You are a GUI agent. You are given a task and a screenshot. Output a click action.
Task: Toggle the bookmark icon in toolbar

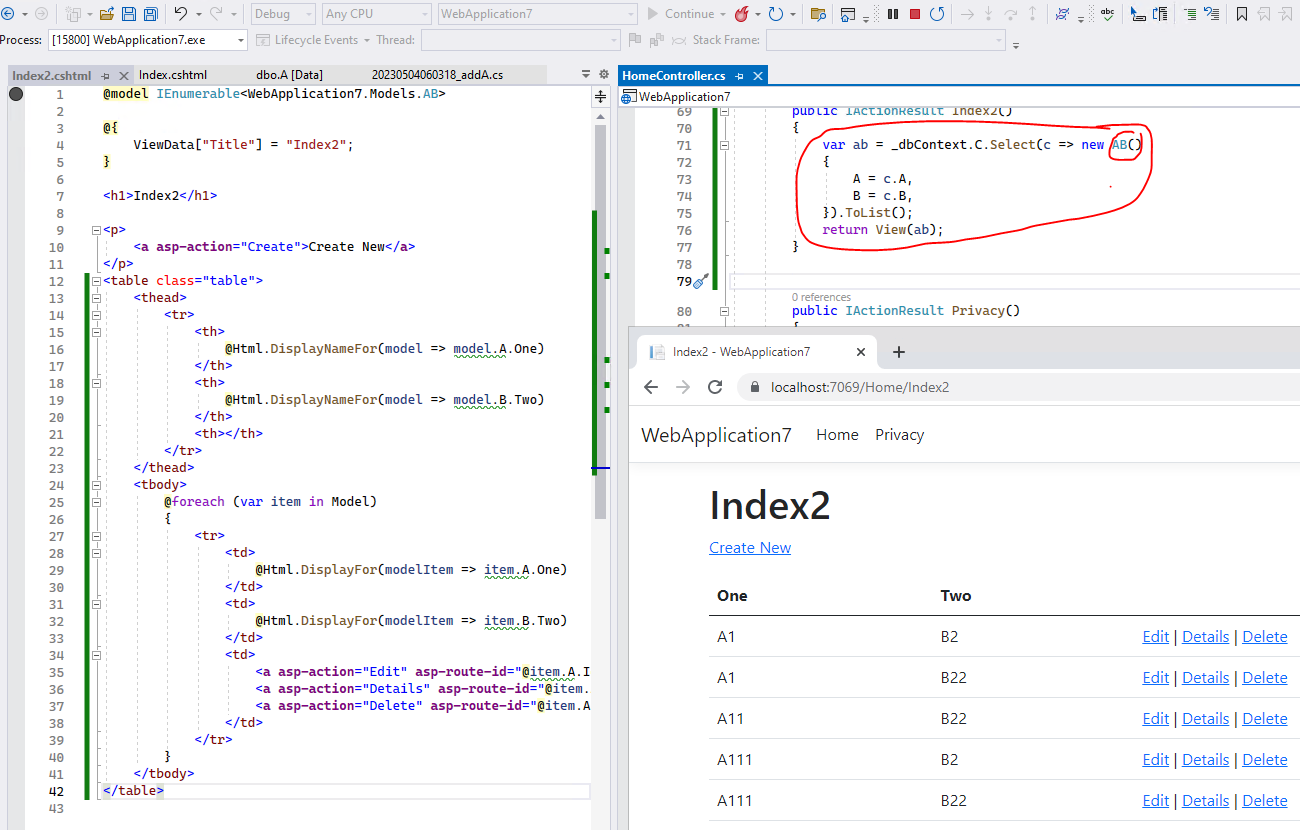coord(1241,14)
